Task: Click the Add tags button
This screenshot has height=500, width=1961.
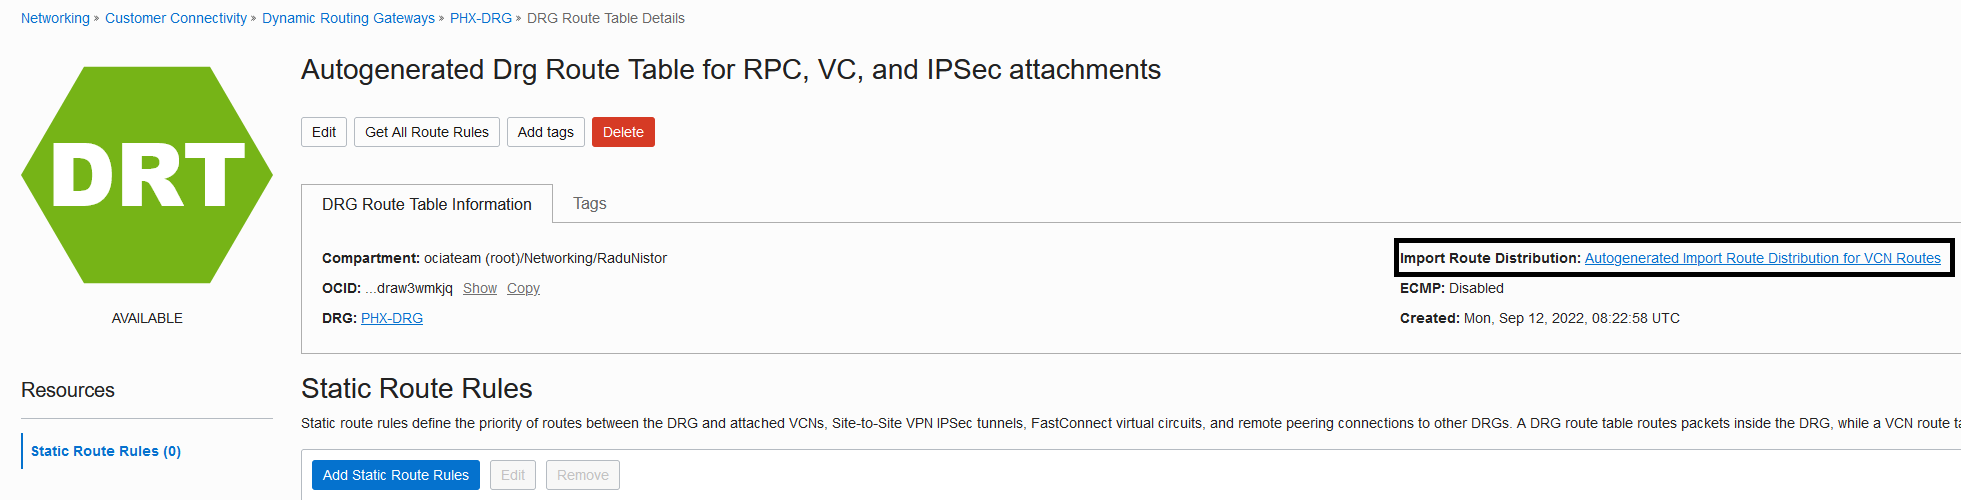Action: (x=545, y=132)
